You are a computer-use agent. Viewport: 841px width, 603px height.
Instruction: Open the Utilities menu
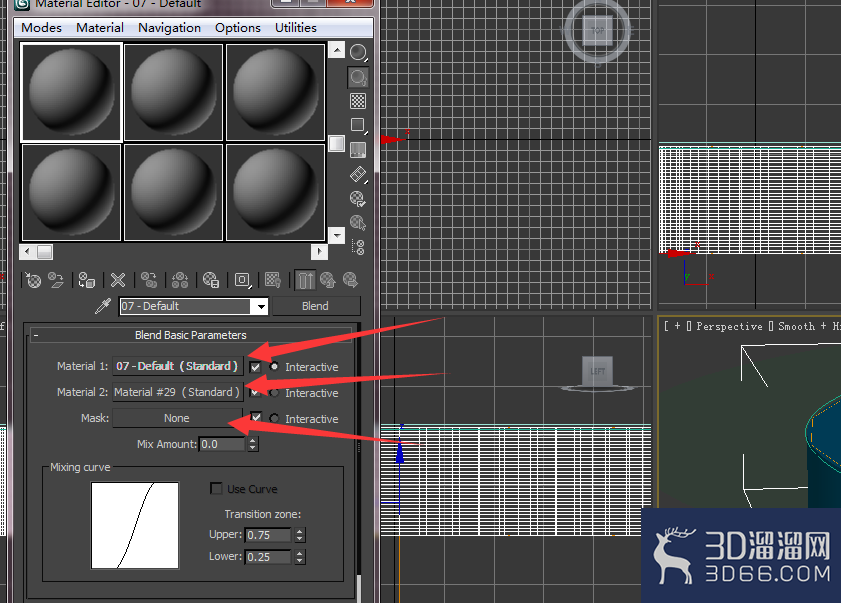pos(296,28)
